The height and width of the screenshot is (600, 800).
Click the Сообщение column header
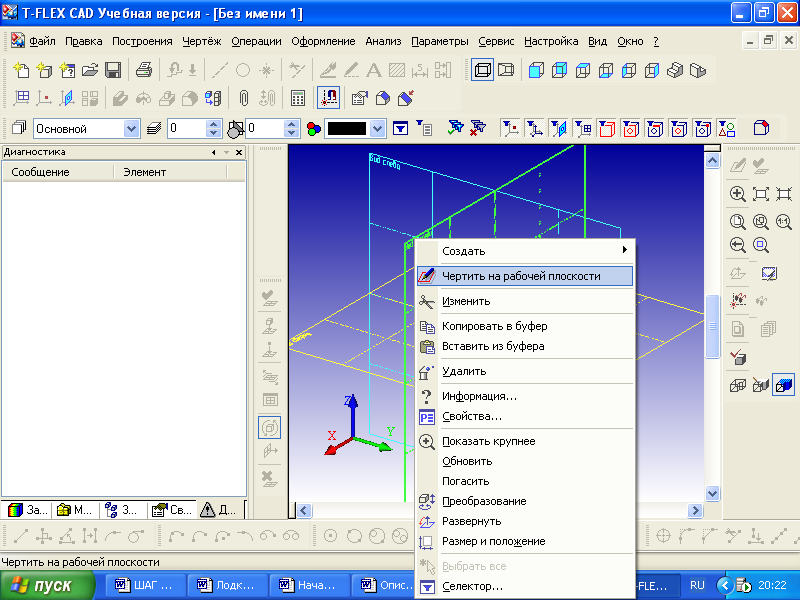[x=58, y=172]
